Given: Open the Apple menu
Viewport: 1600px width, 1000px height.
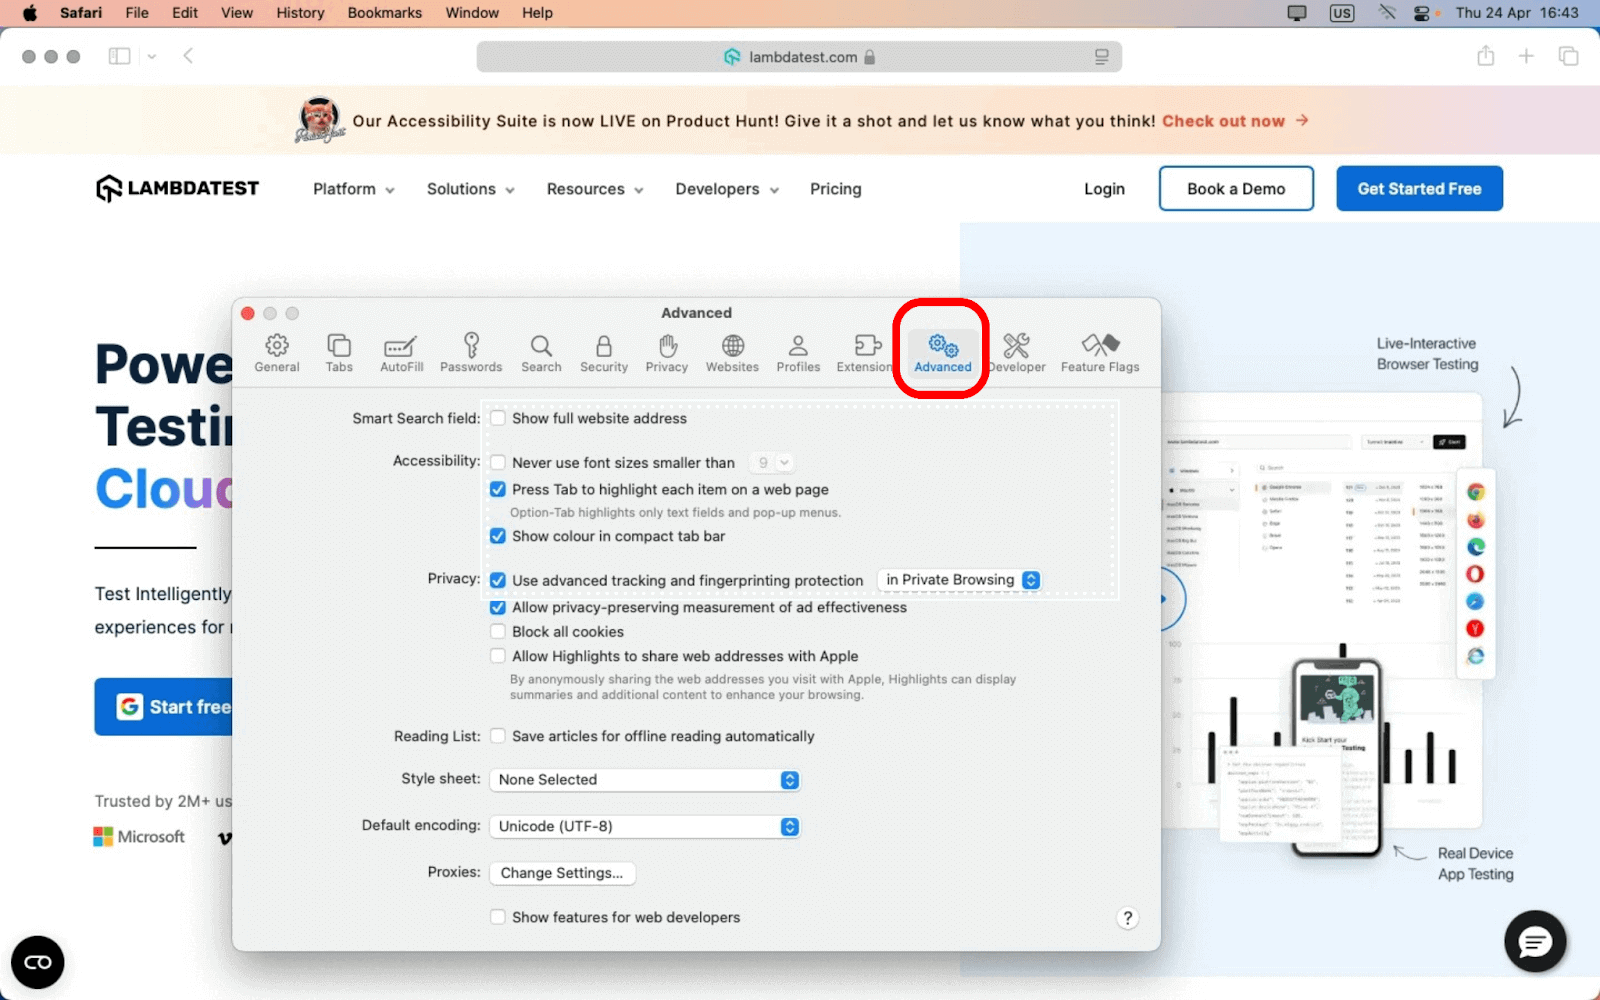Looking at the screenshot, I should click(30, 13).
